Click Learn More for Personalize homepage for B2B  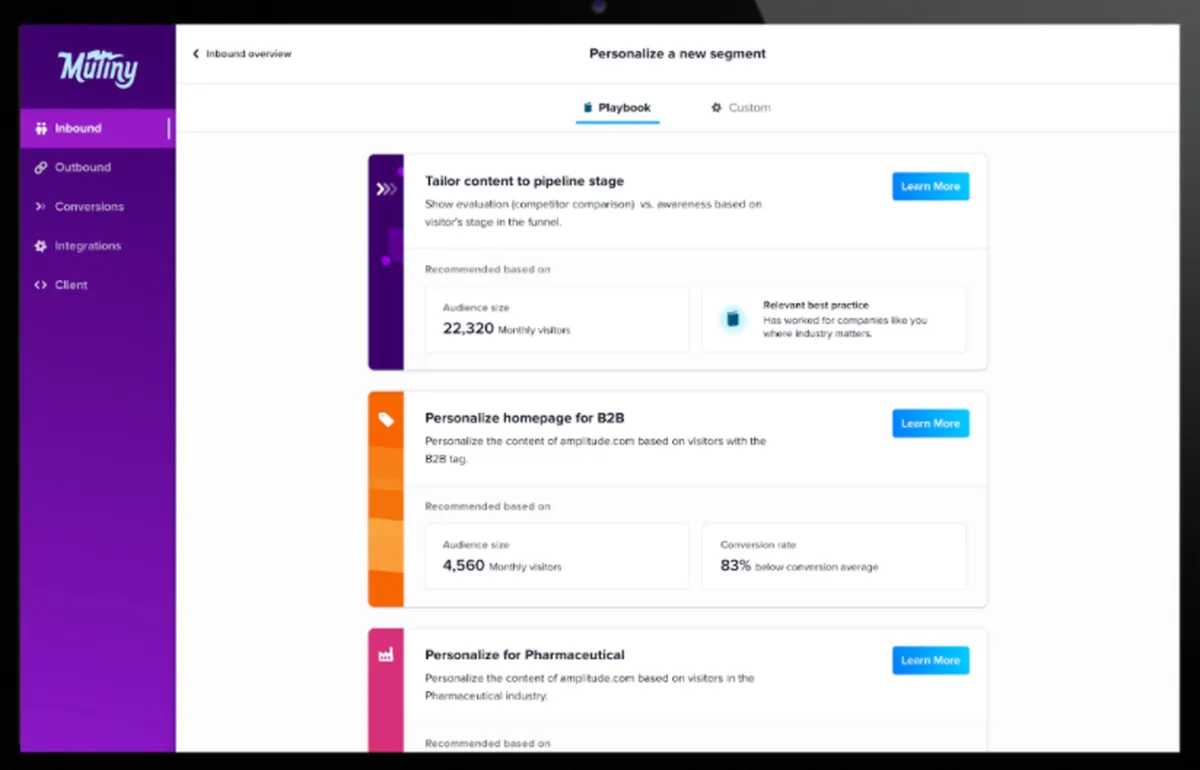click(930, 423)
